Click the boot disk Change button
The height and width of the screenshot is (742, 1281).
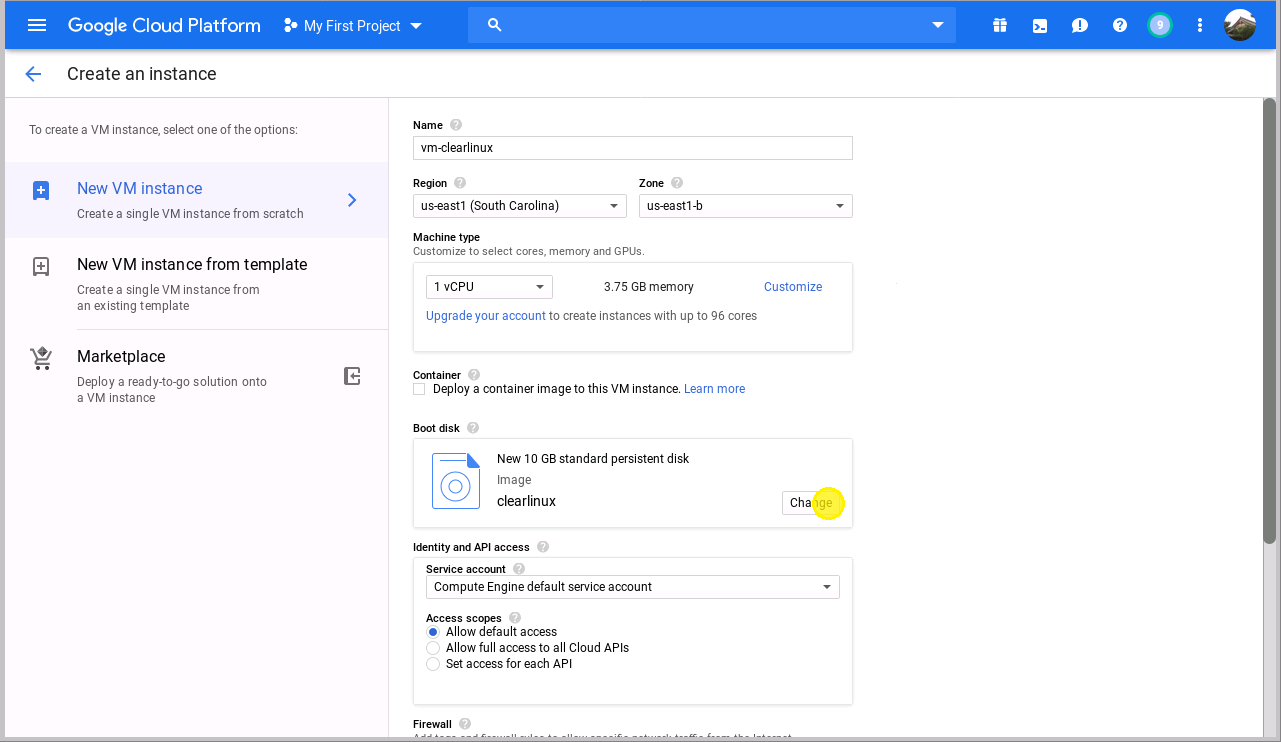click(x=811, y=503)
